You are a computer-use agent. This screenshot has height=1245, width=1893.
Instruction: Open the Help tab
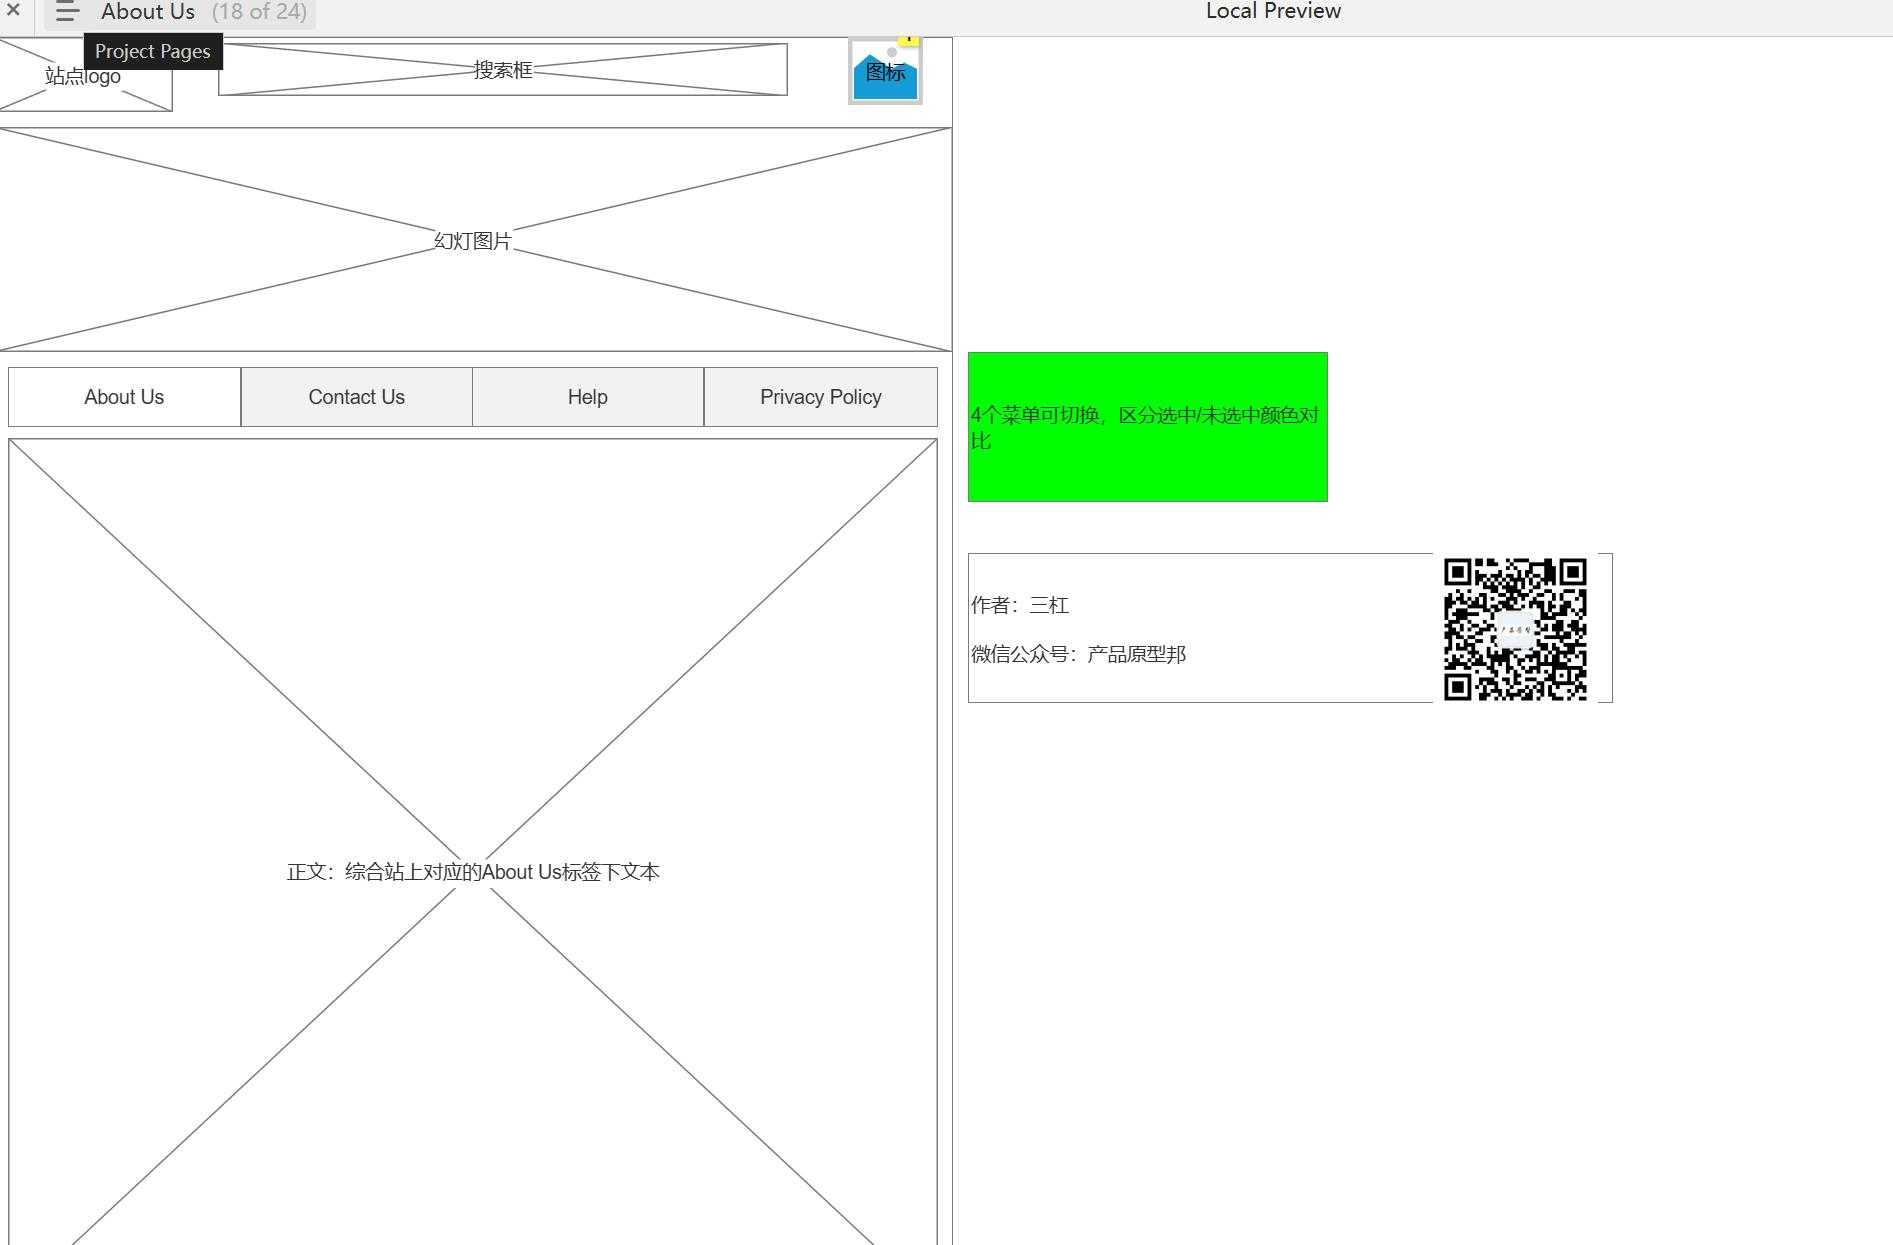pyautogui.click(x=587, y=397)
